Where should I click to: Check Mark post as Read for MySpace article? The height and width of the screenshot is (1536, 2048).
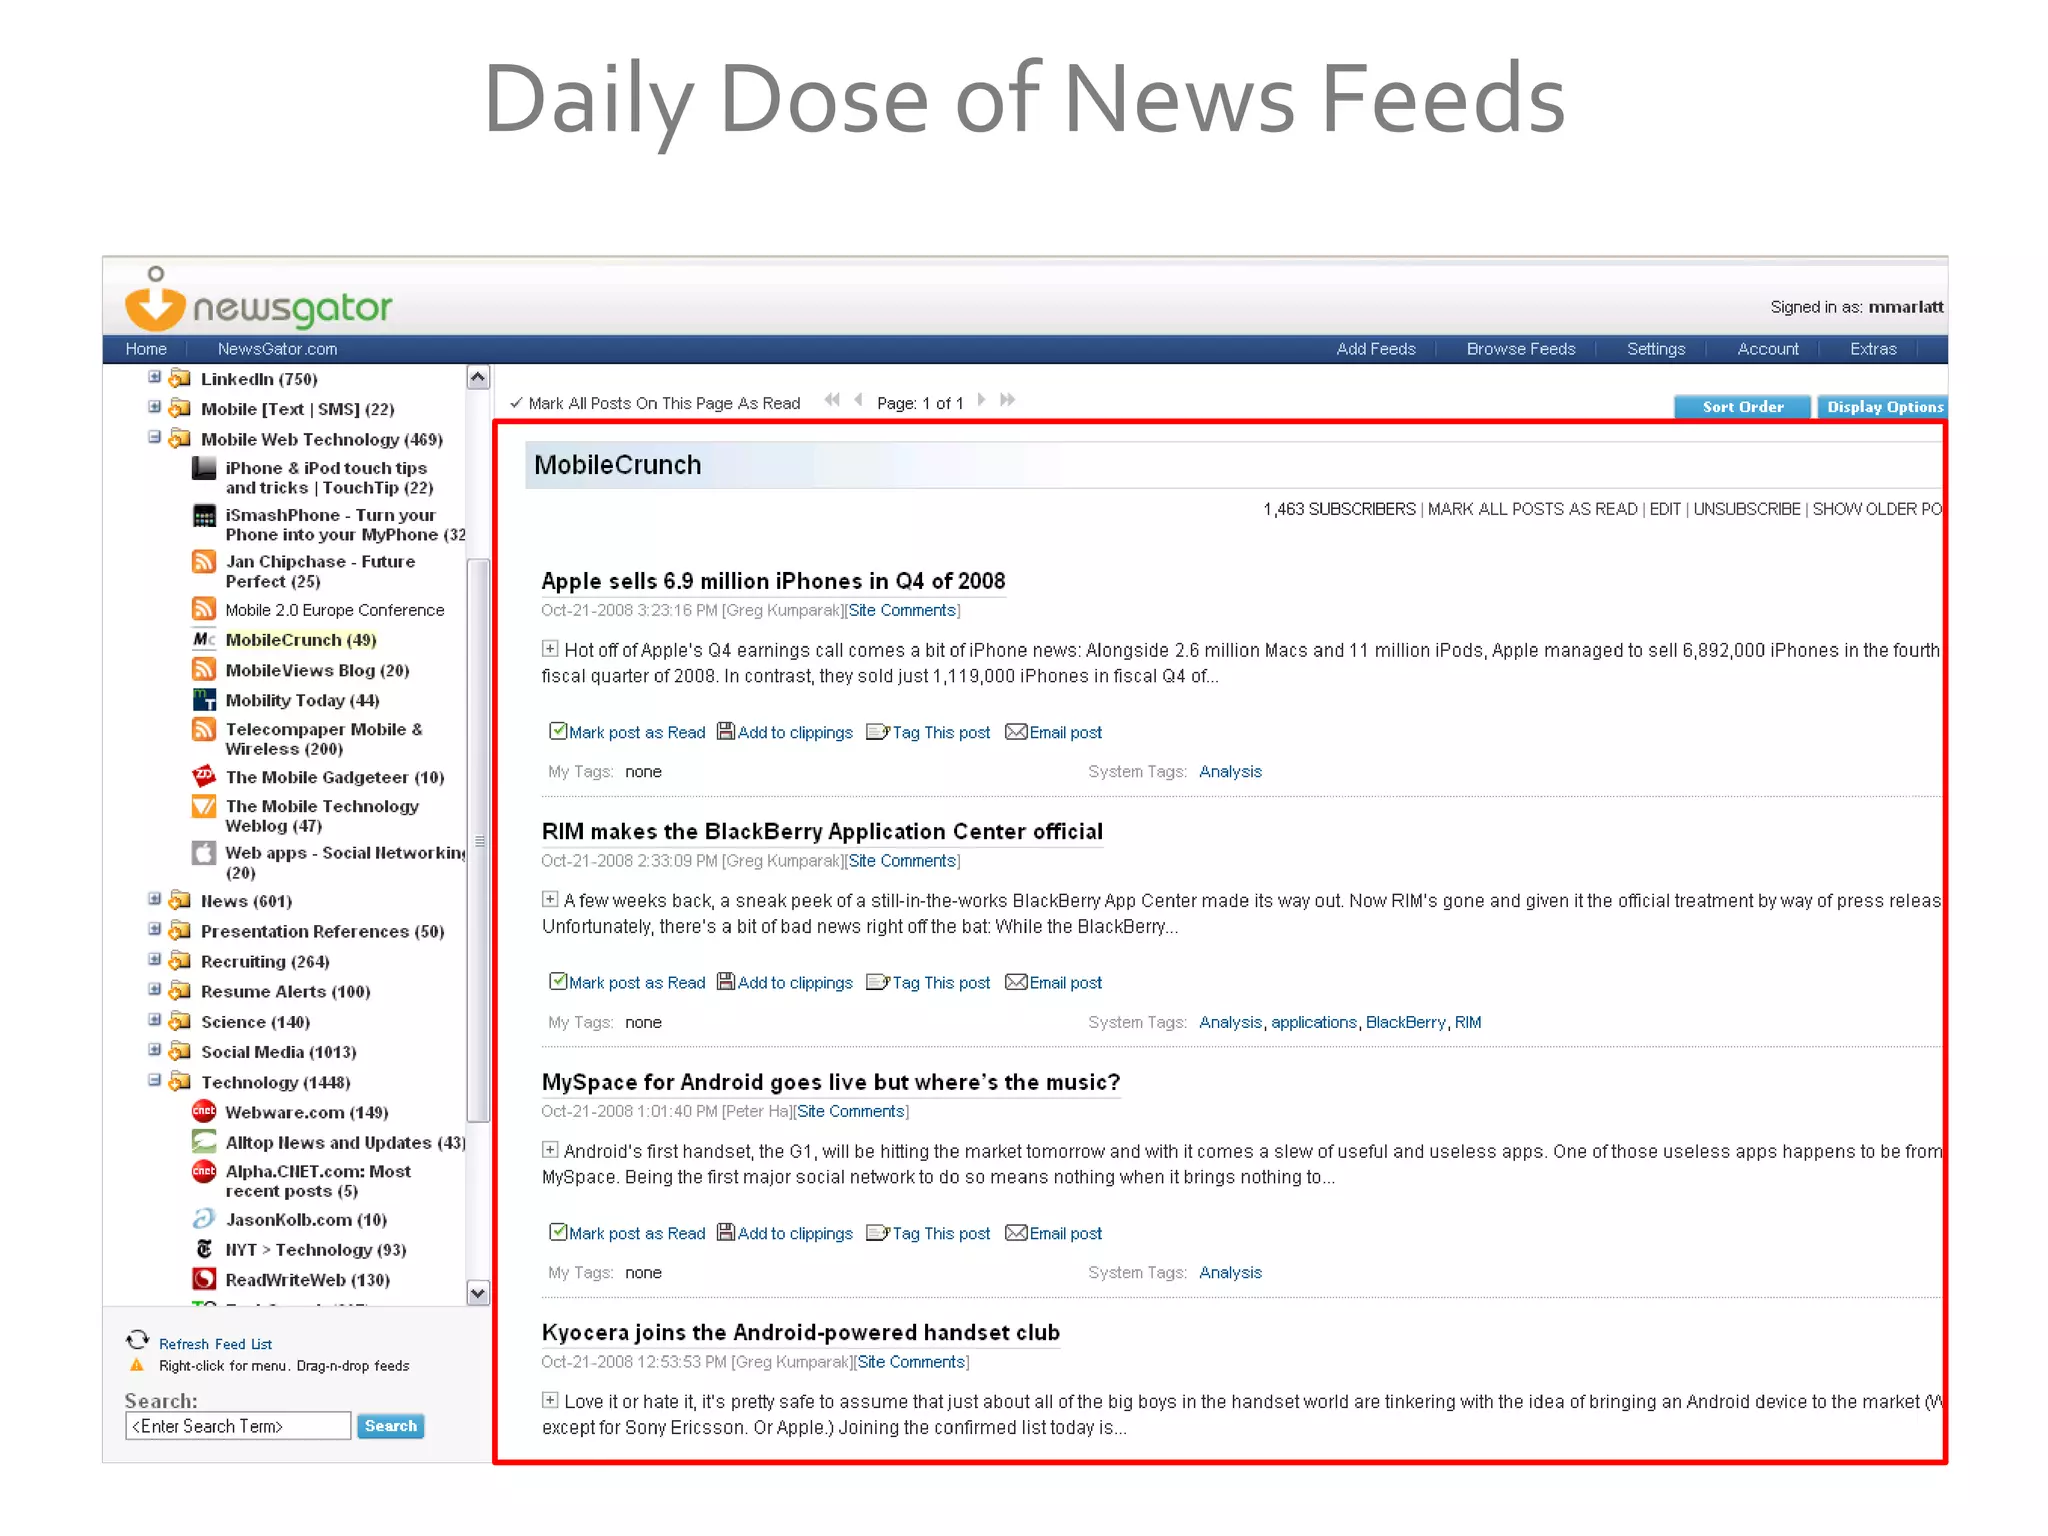tap(558, 1232)
